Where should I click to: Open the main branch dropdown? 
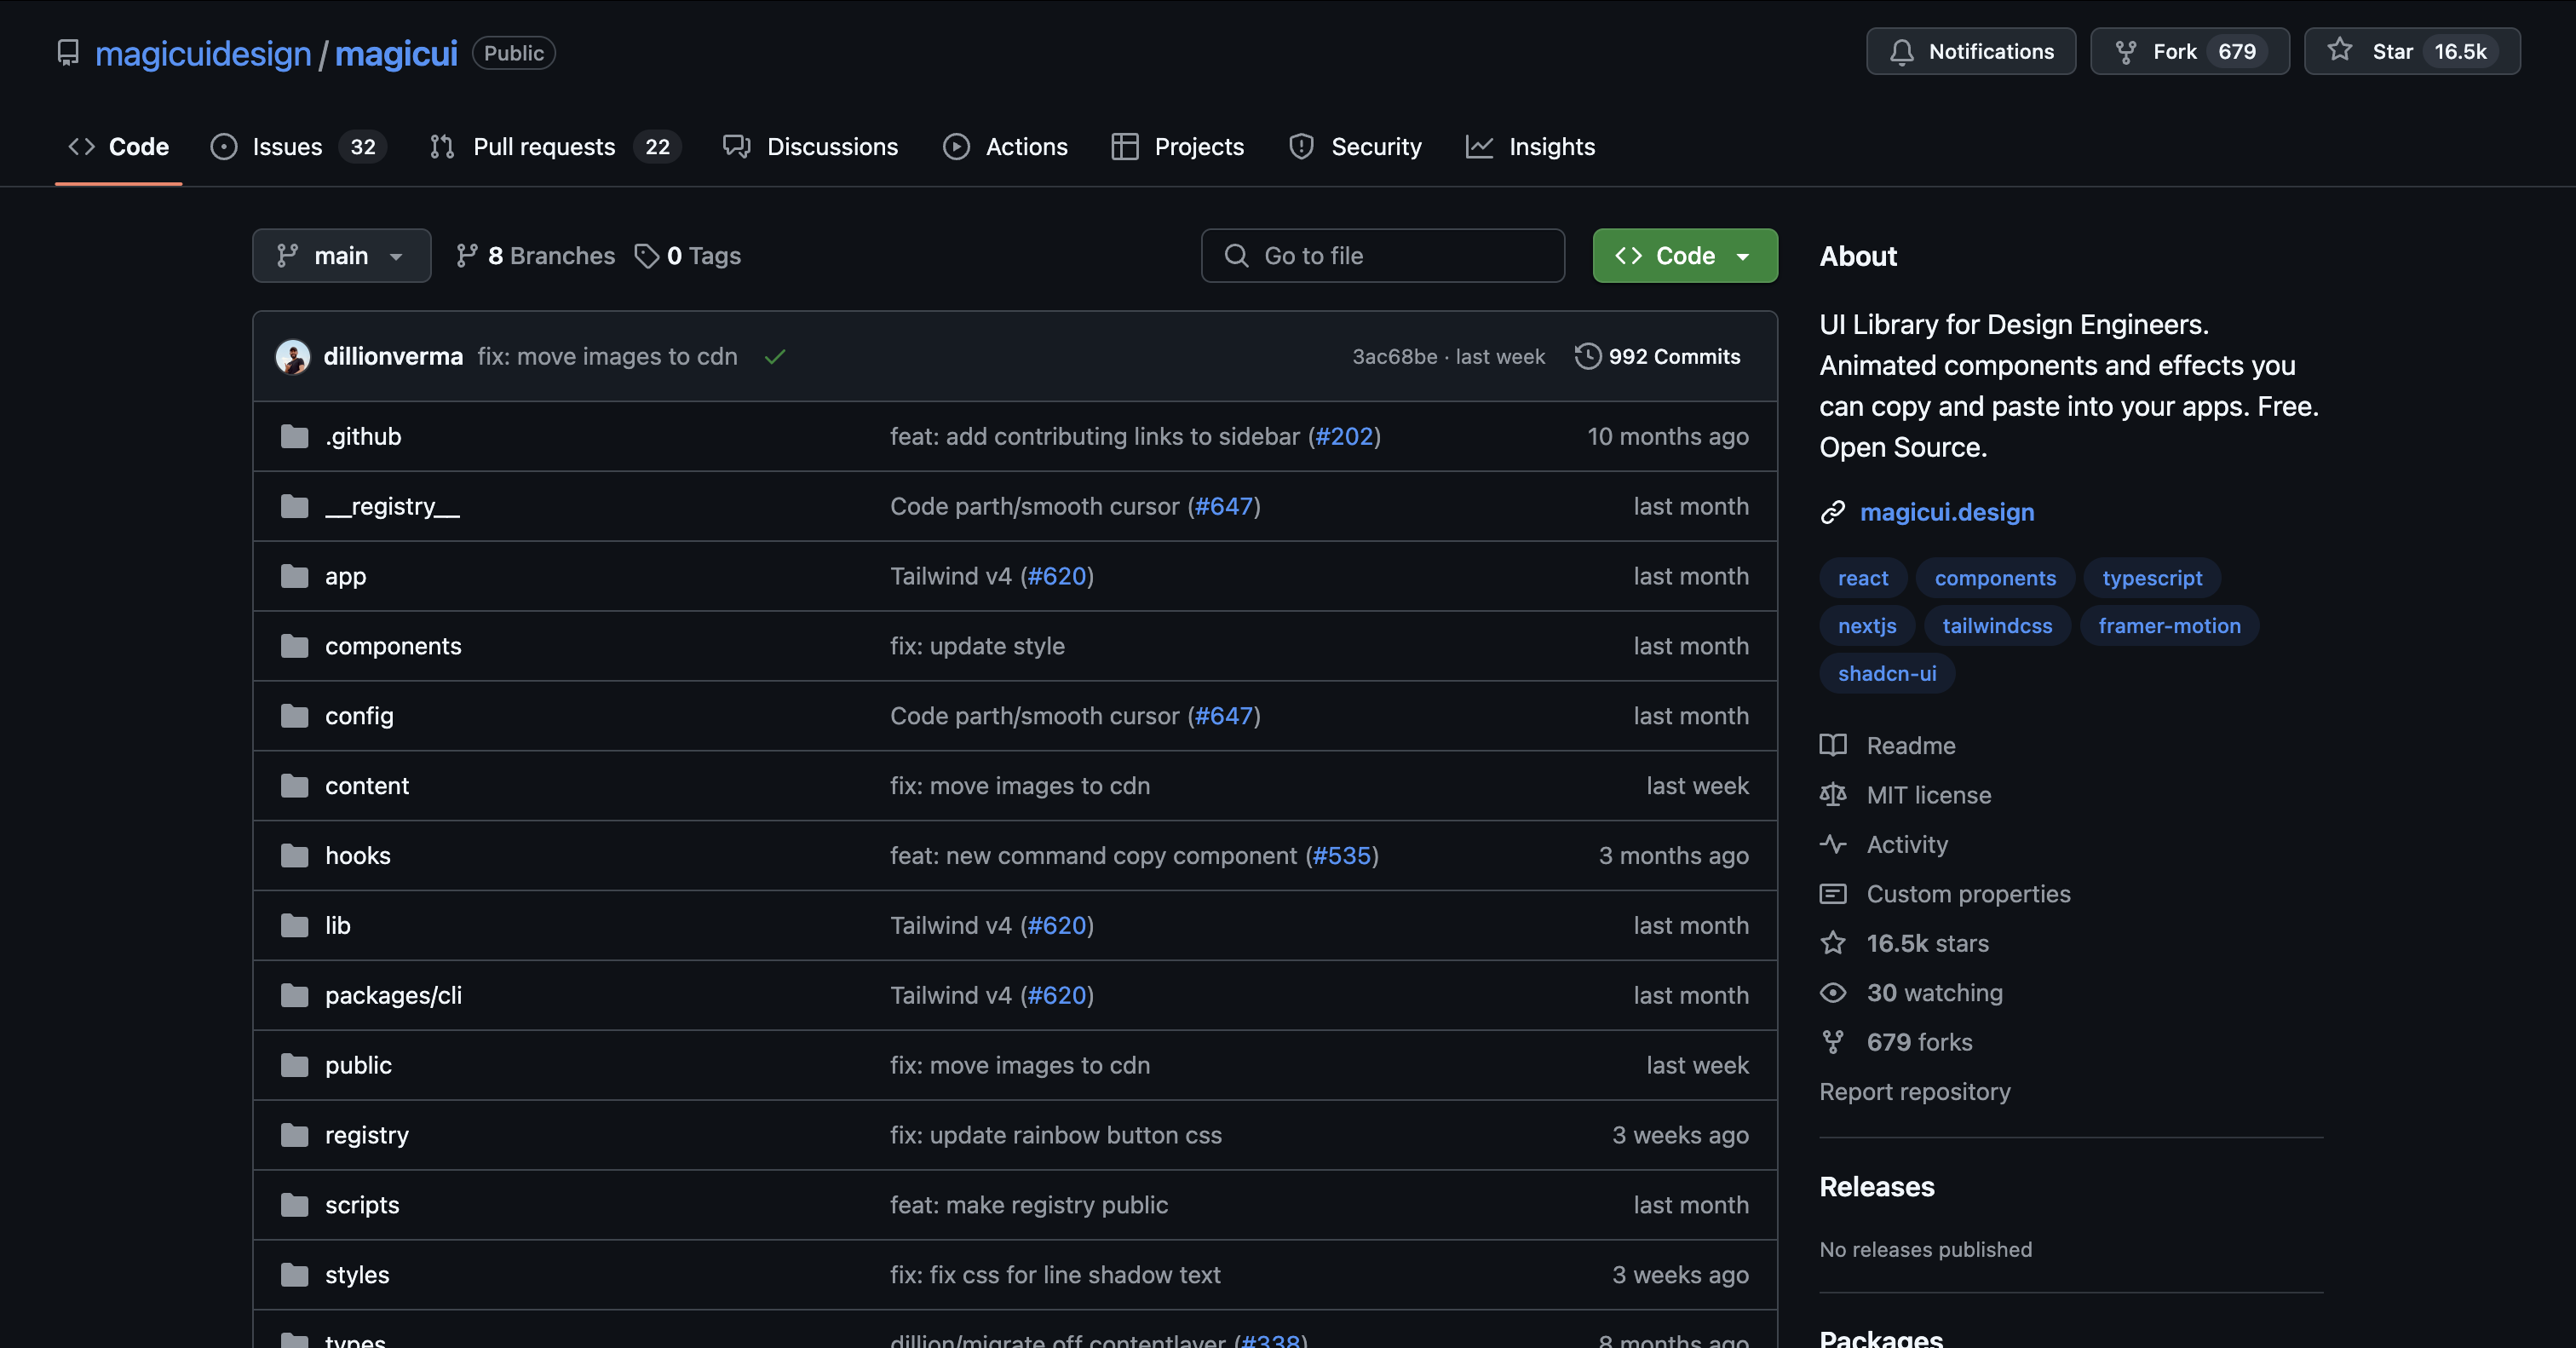(341, 256)
